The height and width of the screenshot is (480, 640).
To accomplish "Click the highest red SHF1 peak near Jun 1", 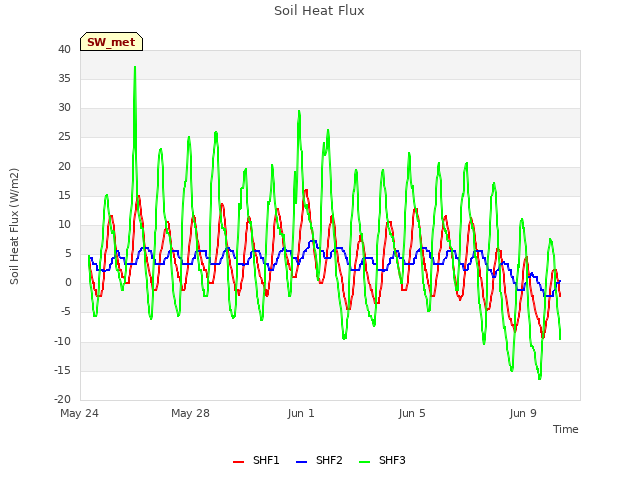I will click(x=306, y=190).
